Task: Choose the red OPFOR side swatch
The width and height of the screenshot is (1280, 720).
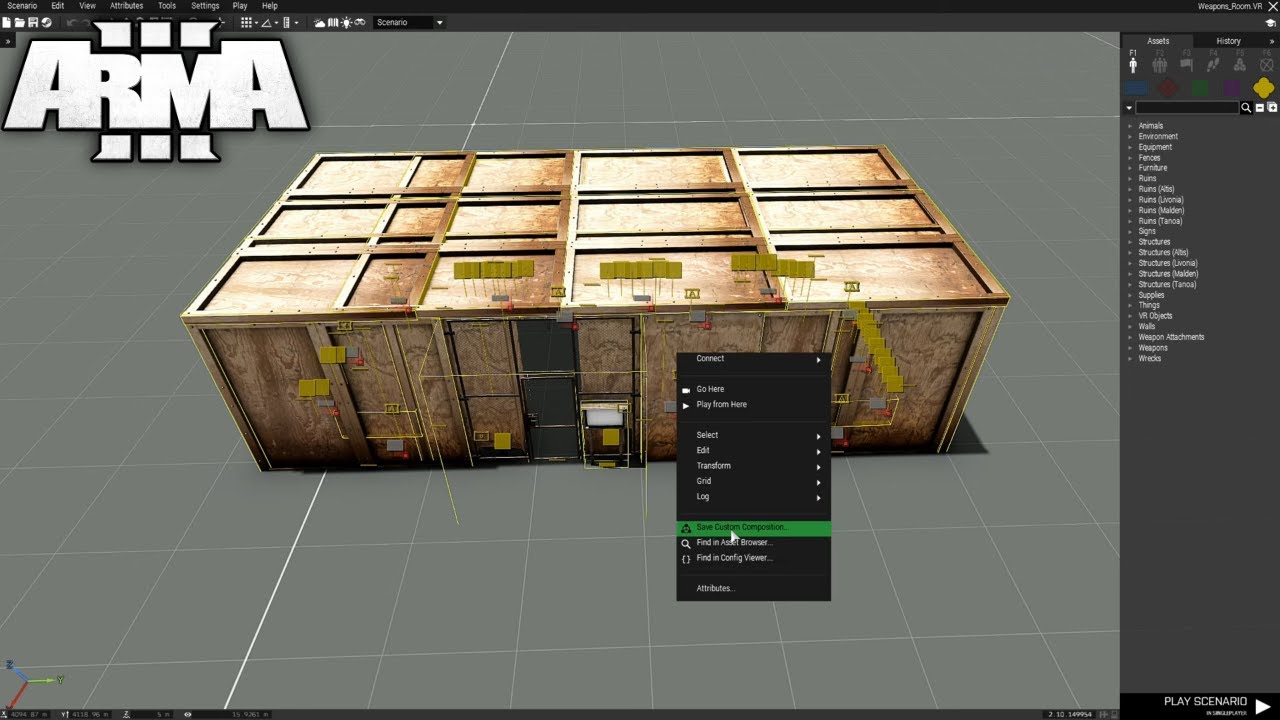Action: pos(1167,88)
